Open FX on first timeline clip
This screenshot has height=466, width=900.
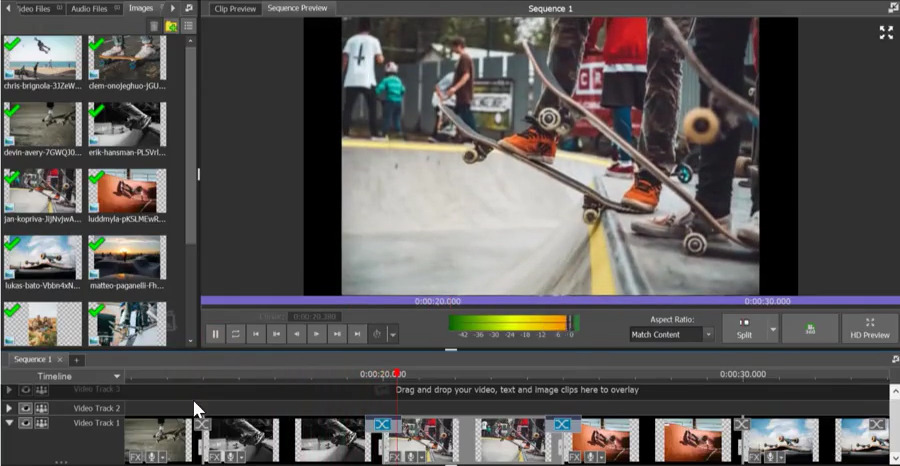click(x=135, y=457)
